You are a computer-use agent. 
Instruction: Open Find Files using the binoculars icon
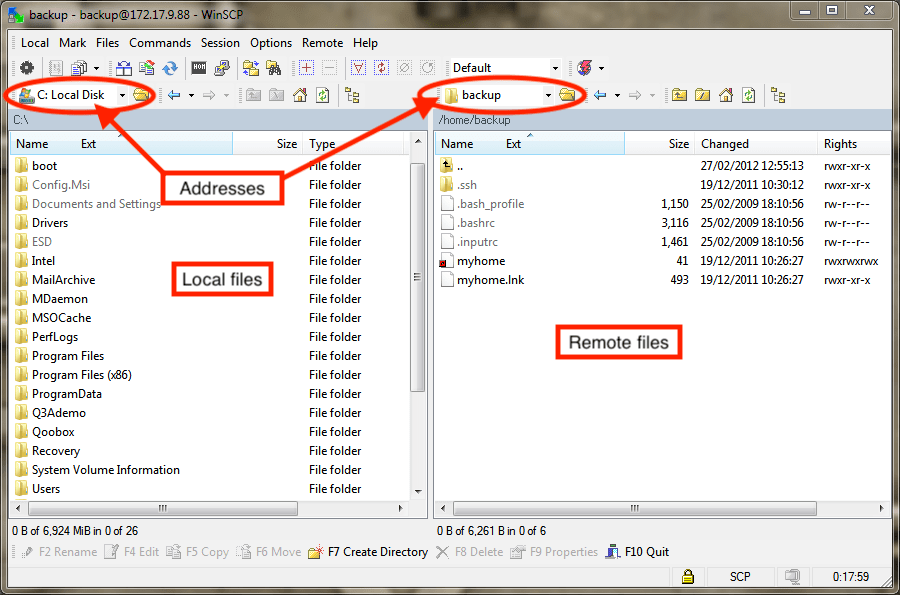(x=273, y=67)
